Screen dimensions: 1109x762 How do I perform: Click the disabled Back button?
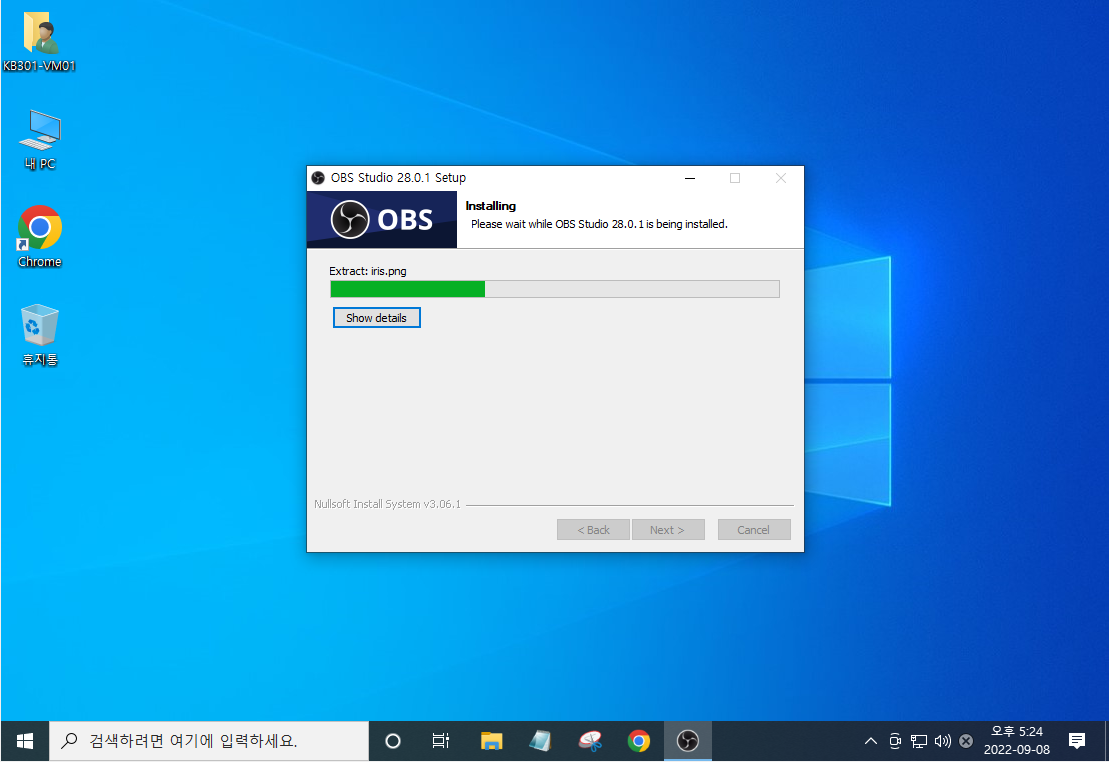tap(593, 529)
